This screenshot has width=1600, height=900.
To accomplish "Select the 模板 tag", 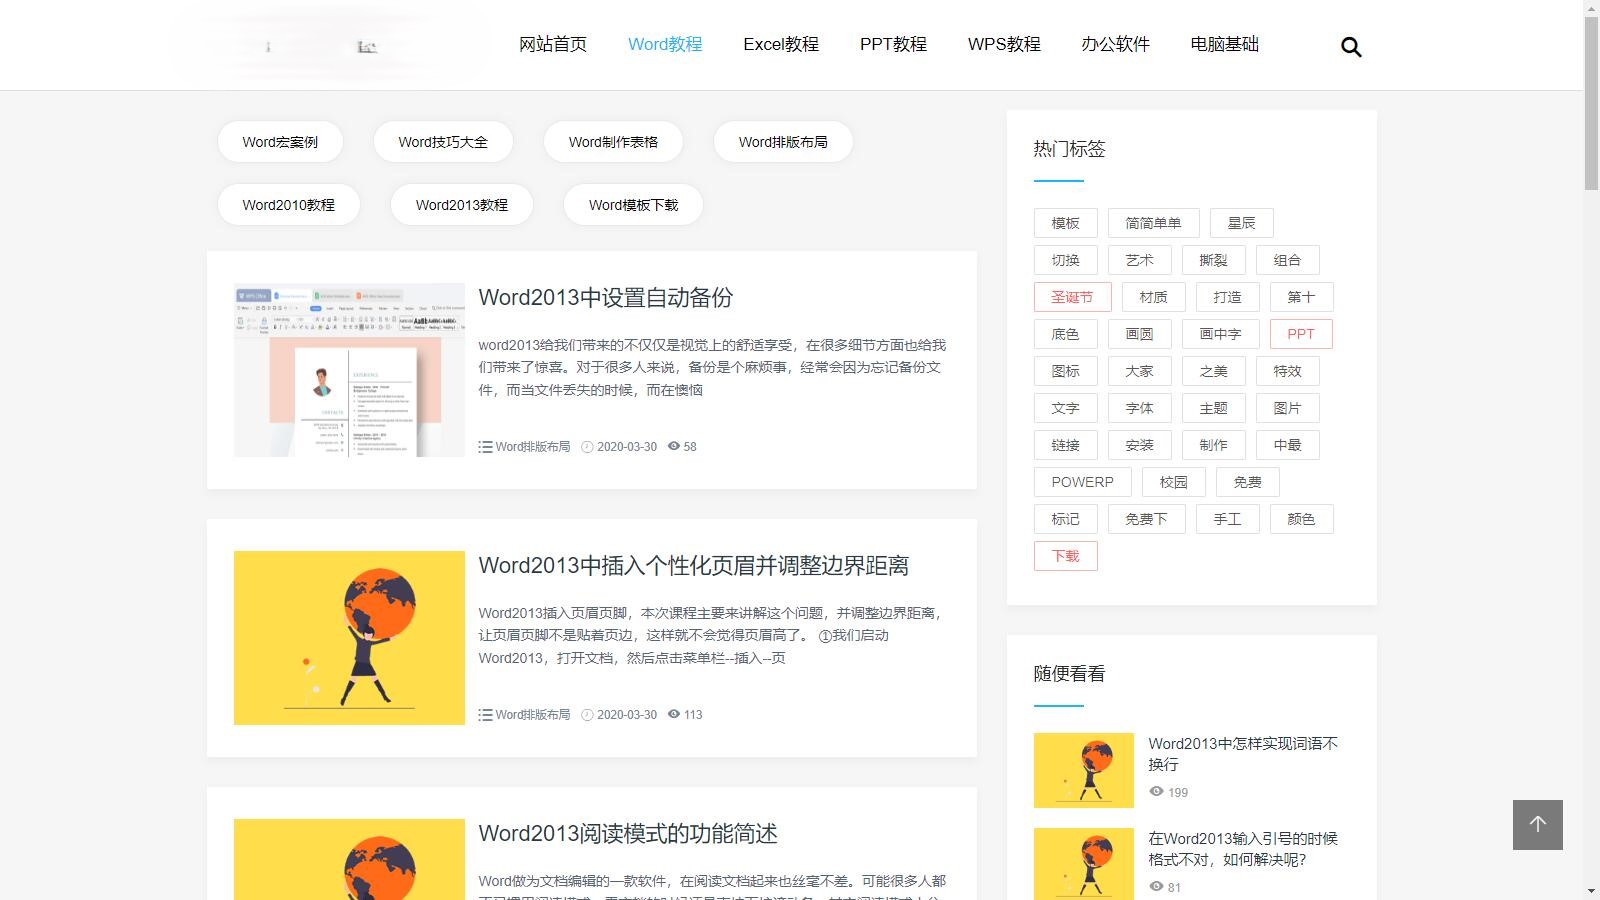I will (x=1065, y=223).
